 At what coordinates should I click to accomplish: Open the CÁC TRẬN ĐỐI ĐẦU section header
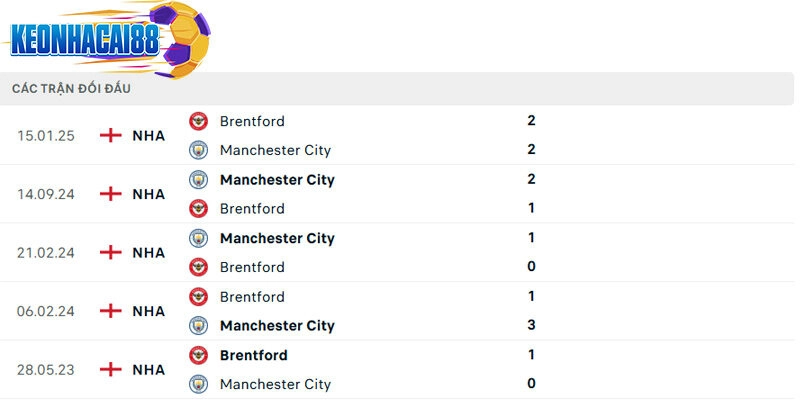(71, 88)
